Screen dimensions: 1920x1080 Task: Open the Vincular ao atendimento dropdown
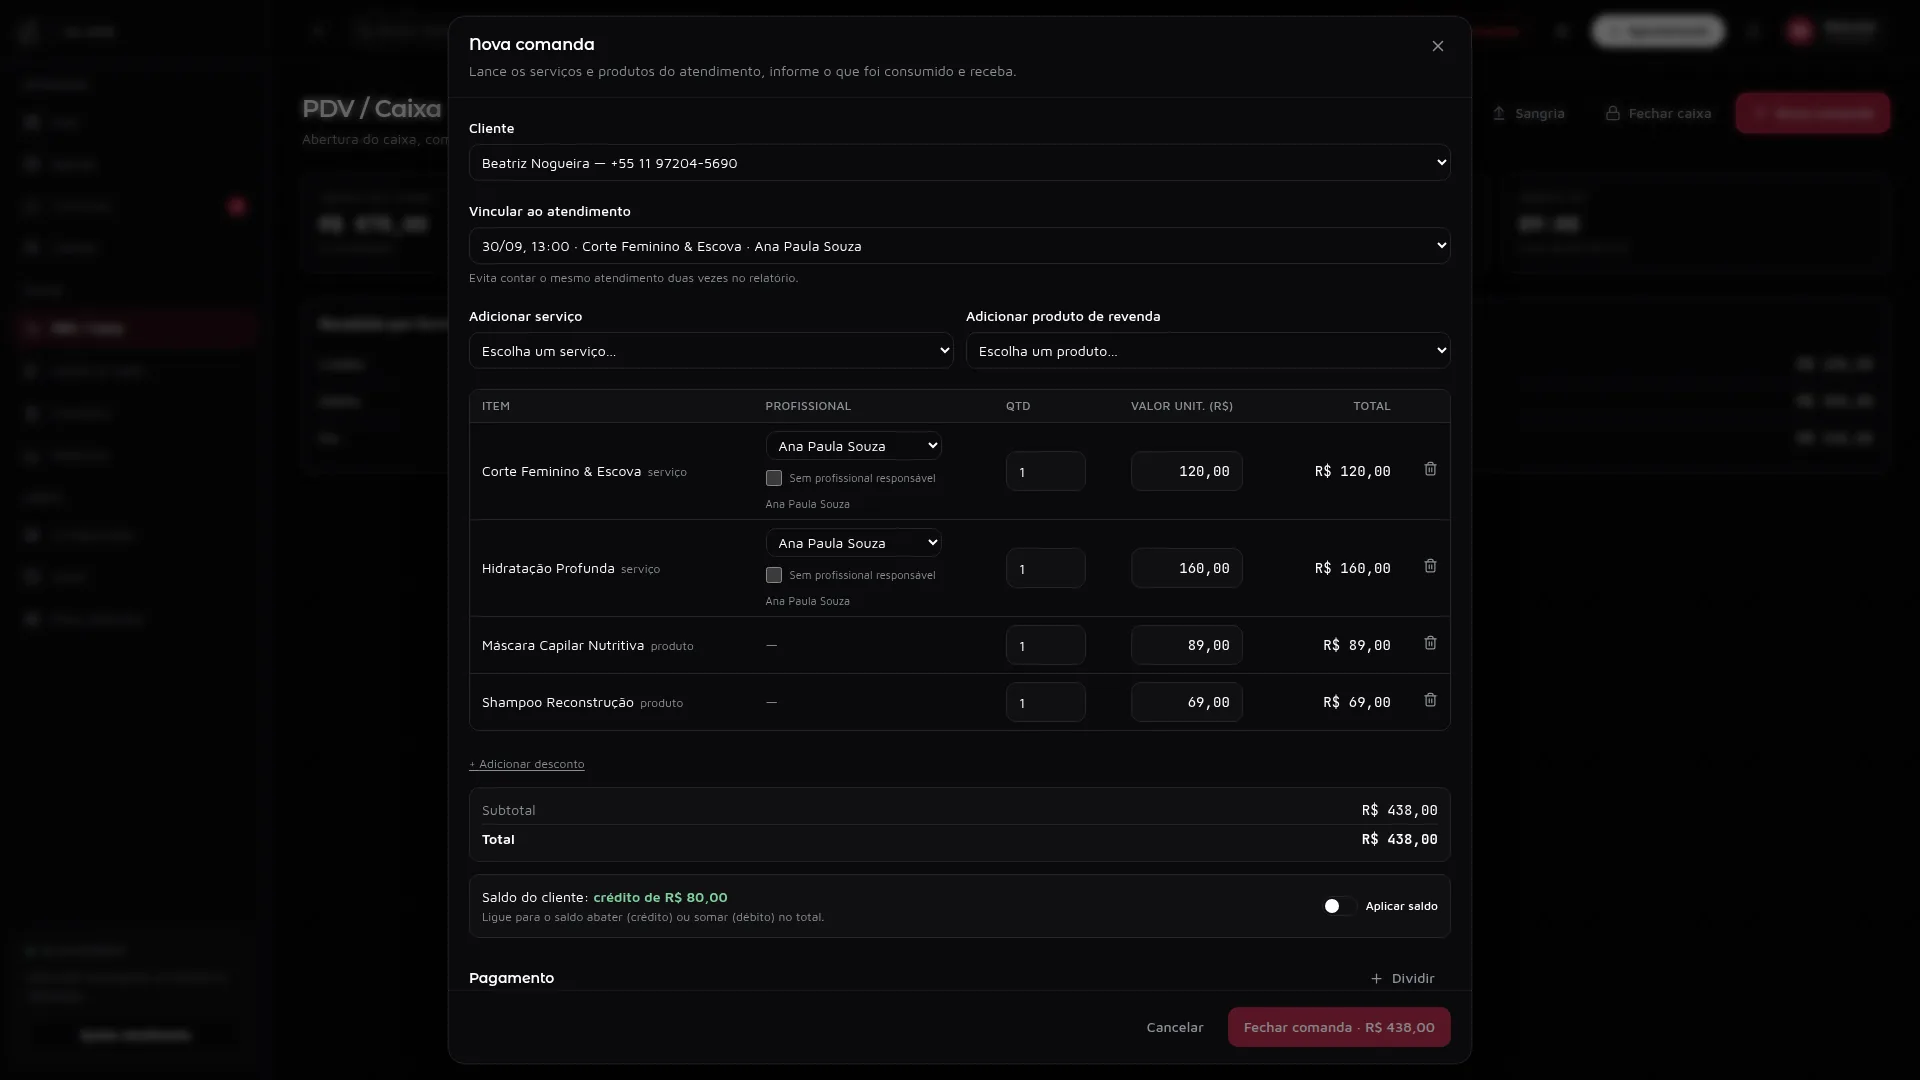(959, 246)
